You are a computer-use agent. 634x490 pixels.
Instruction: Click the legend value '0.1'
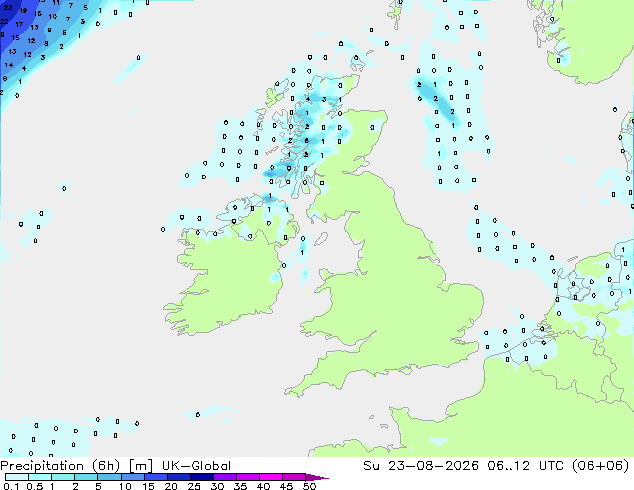pyautogui.click(x=11, y=486)
